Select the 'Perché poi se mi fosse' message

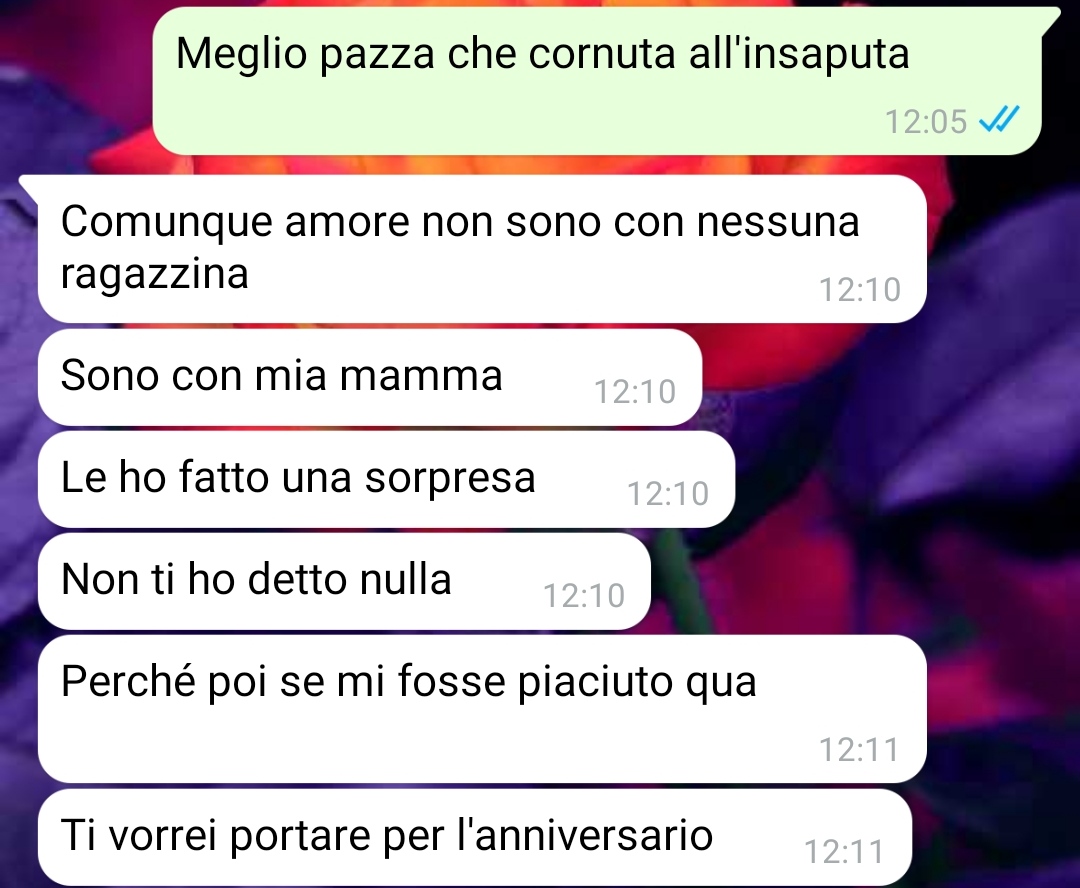pyautogui.click(x=482, y=709)
